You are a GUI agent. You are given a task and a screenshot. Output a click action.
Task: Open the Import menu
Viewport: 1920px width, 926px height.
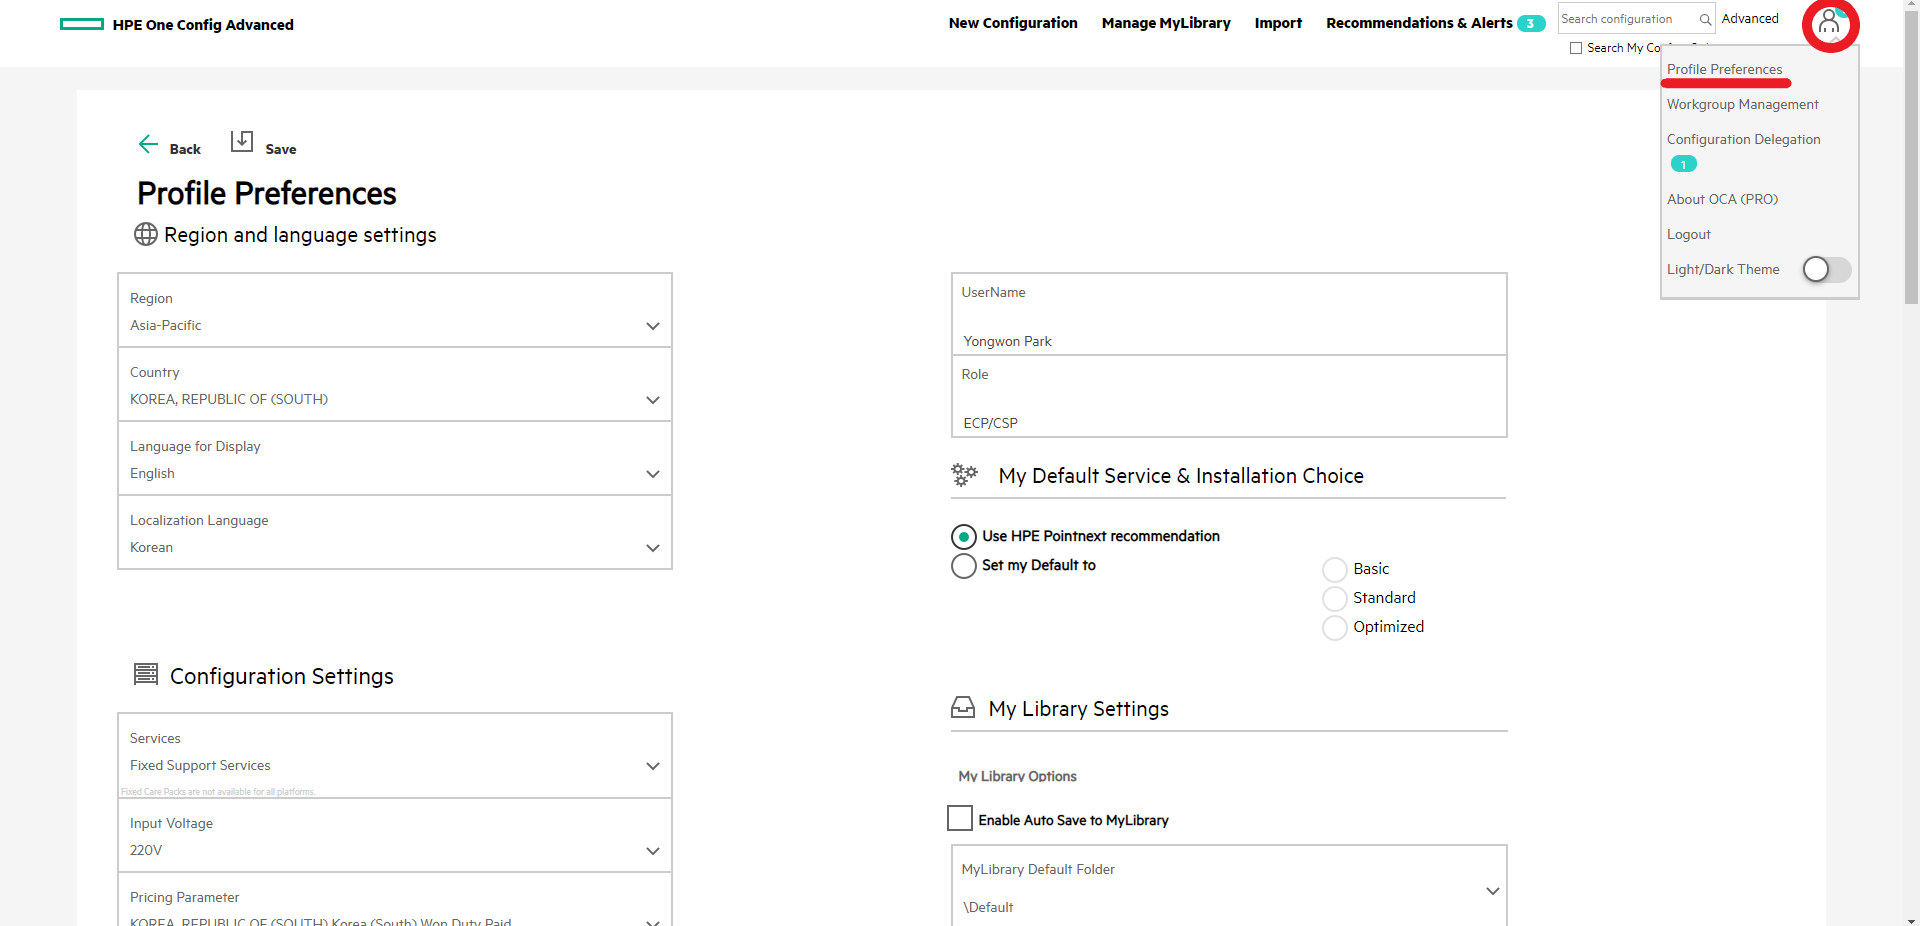coord(1278,23)
